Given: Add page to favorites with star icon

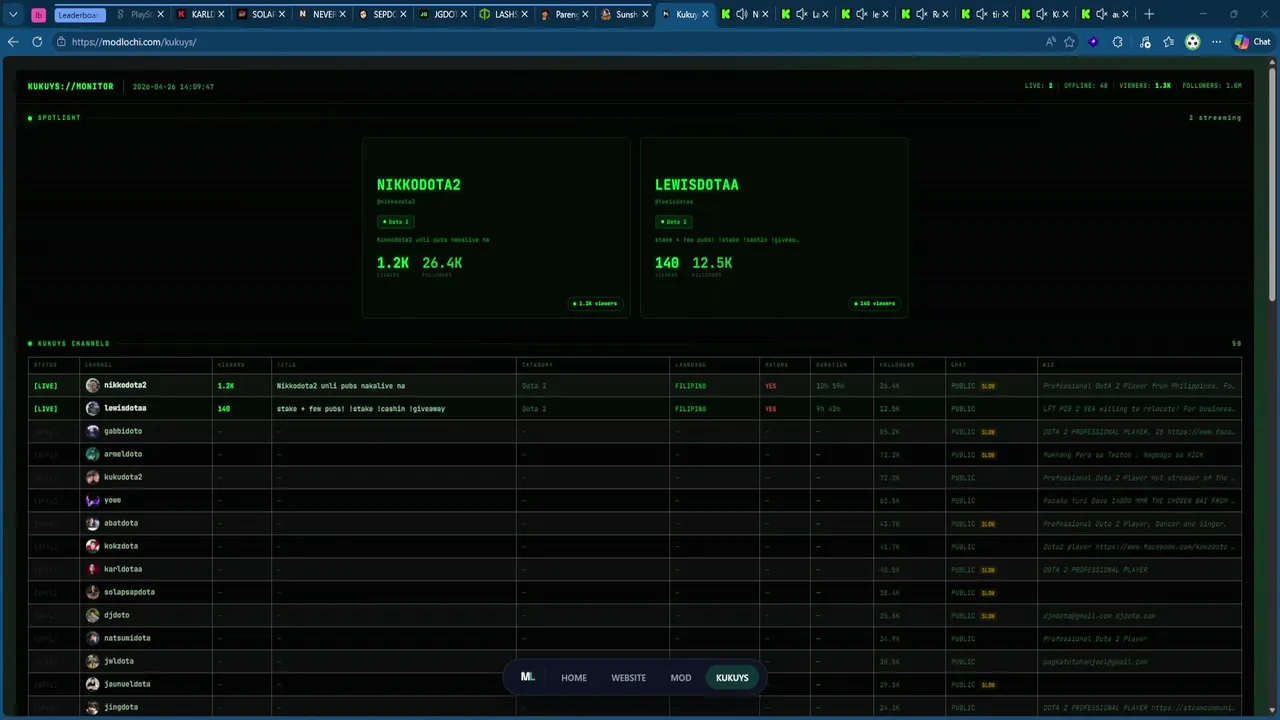Looking at the screenshot, I should pyautogui.click(x=1070, y=42).
